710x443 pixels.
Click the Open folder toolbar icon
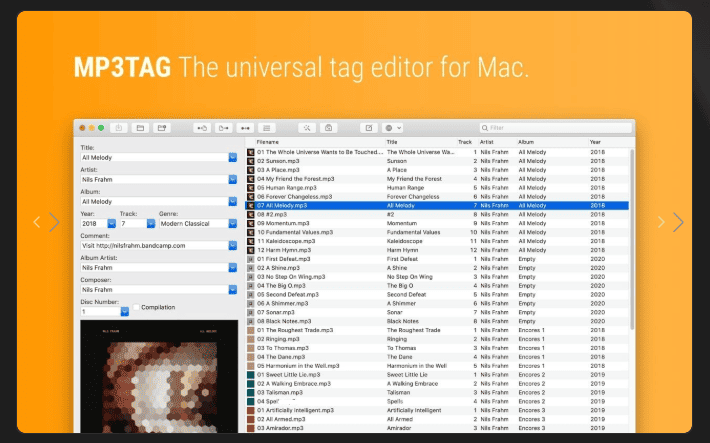140,128
